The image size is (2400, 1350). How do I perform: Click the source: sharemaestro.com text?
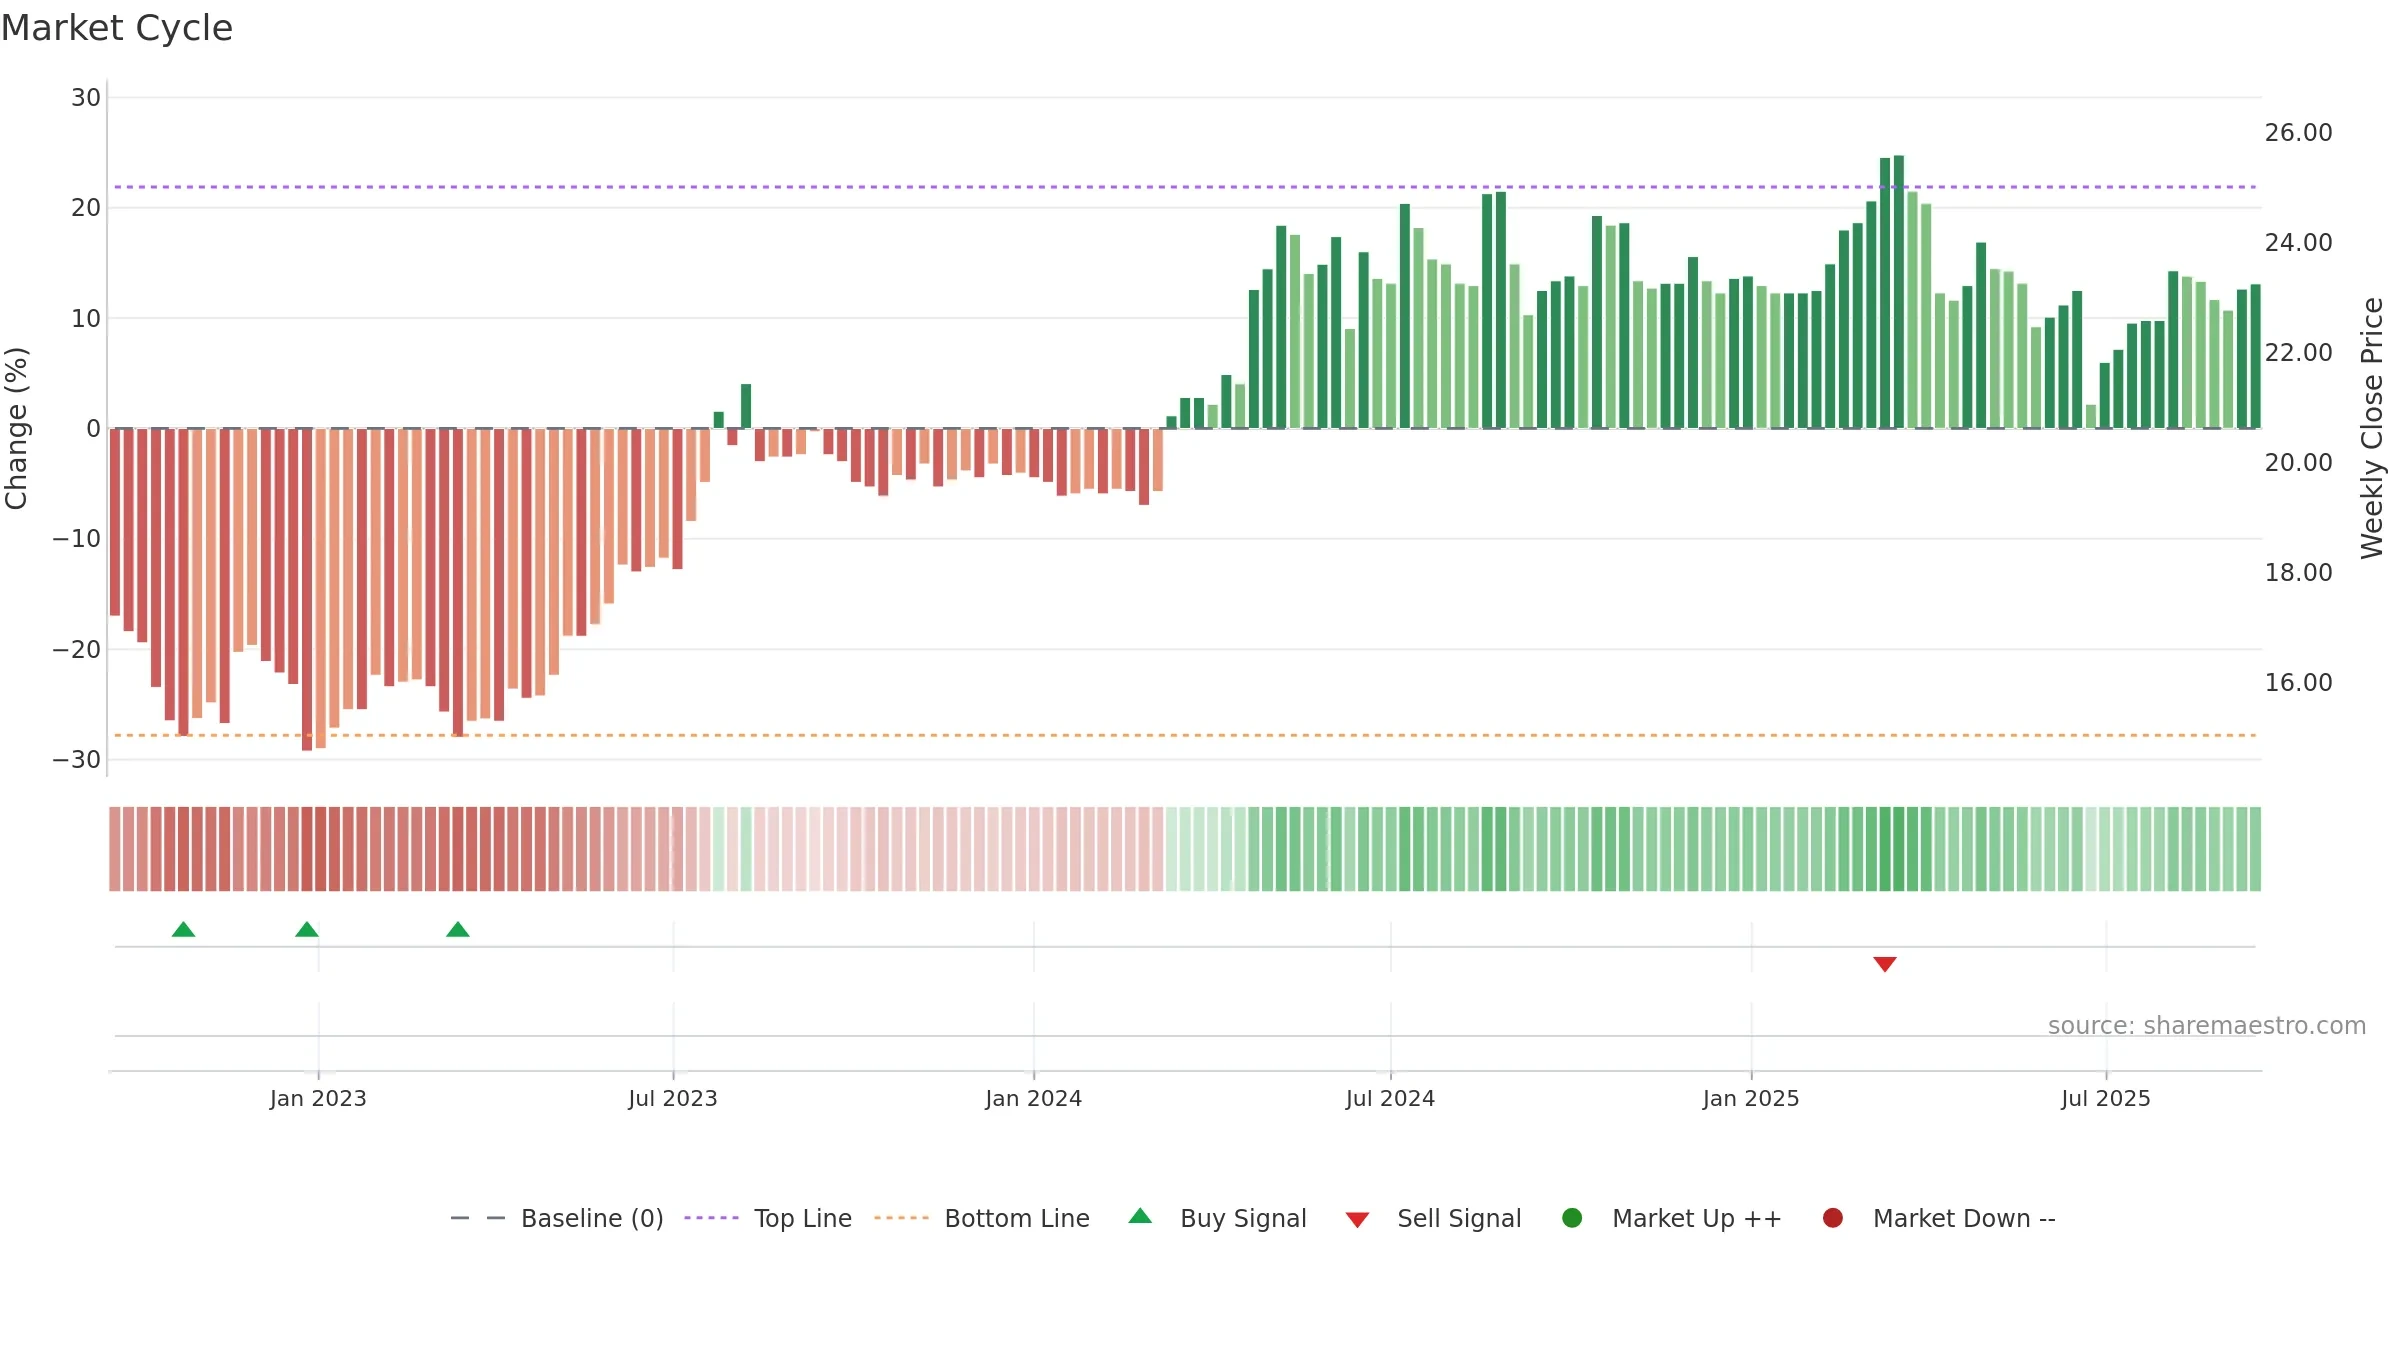(2207, 1025)
